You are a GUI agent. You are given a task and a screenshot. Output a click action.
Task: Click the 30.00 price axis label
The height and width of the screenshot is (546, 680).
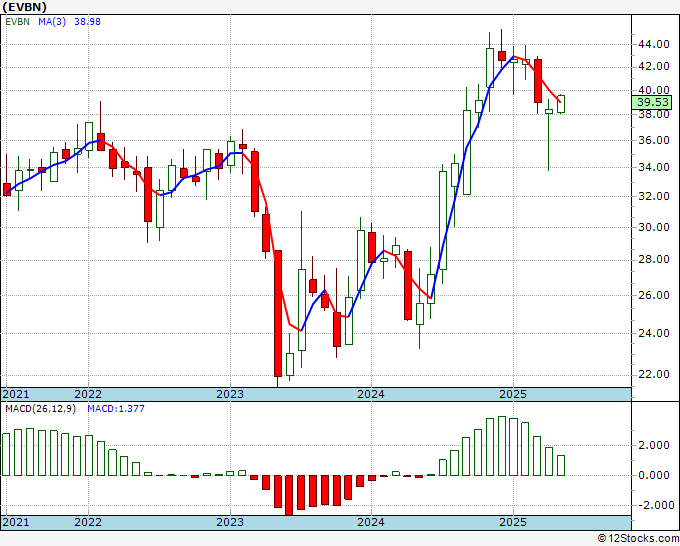point(654,227)
